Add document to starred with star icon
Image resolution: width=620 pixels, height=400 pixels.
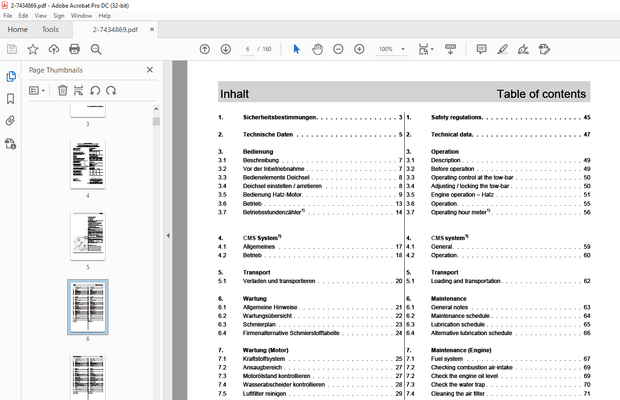click(x=33, y=49)
